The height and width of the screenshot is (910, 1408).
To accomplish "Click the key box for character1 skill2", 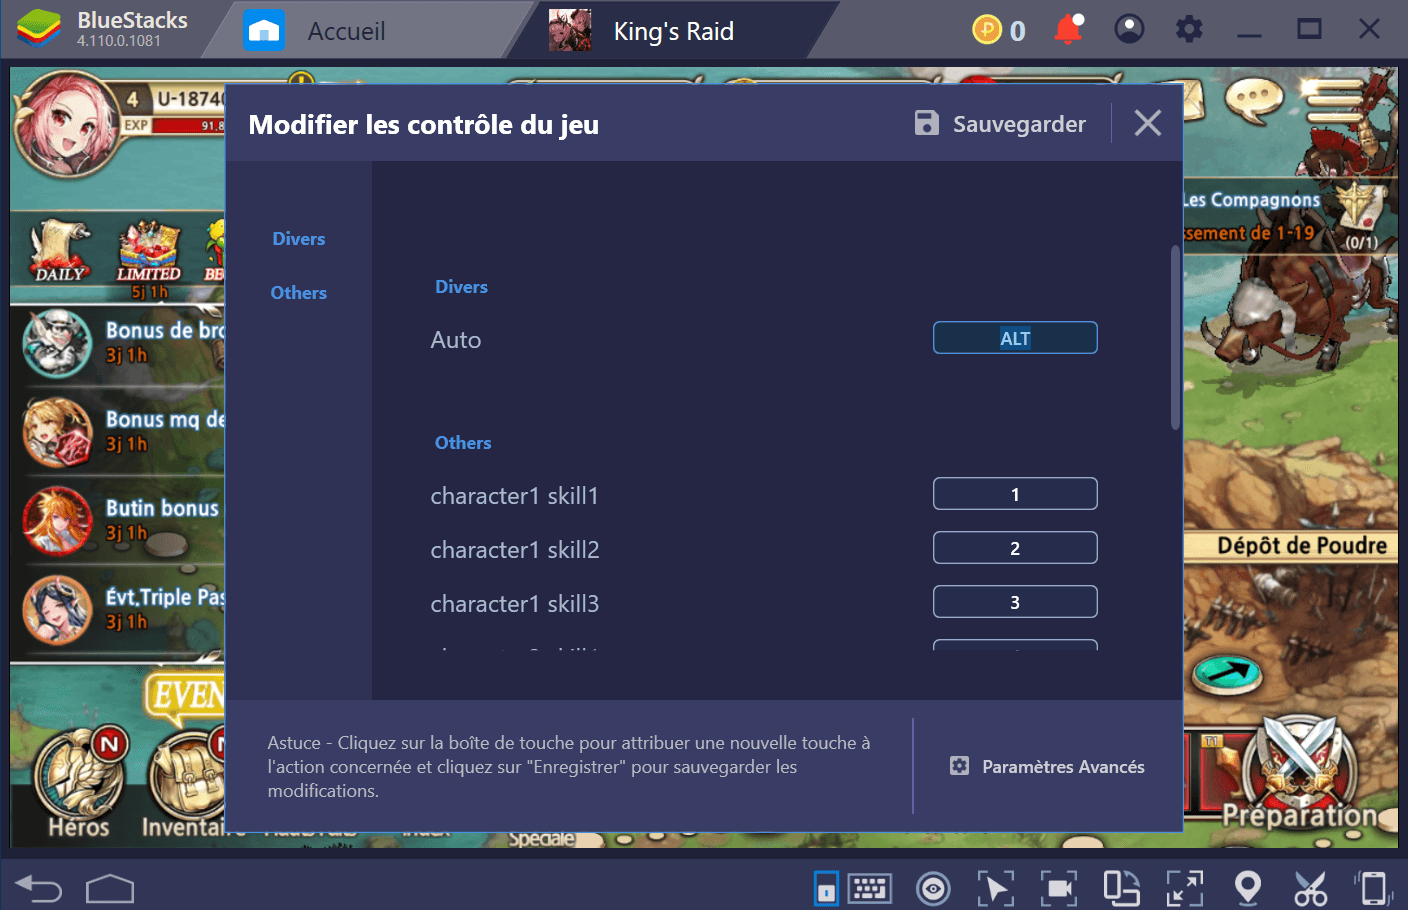I will pyautogui.click(x=1015, y=548).
